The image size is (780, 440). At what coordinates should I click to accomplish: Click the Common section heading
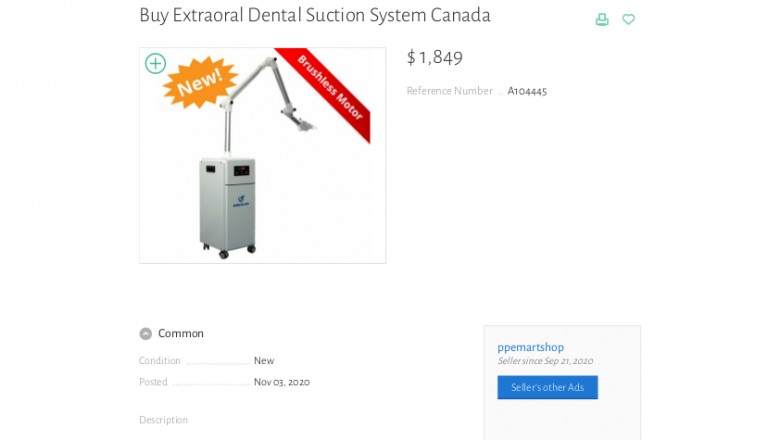point(181,334)
